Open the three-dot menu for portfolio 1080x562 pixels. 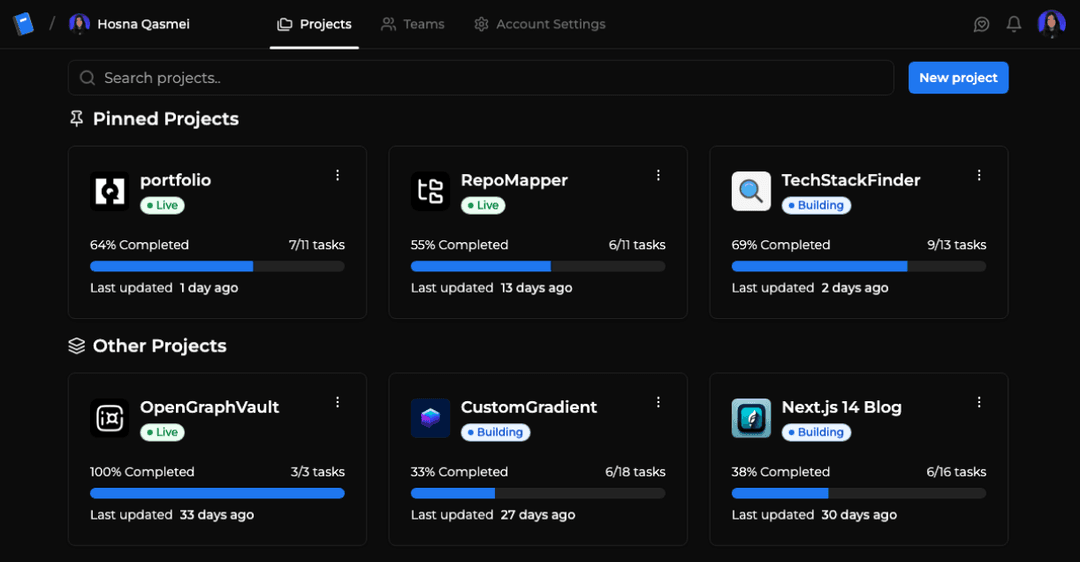[337, 175]
